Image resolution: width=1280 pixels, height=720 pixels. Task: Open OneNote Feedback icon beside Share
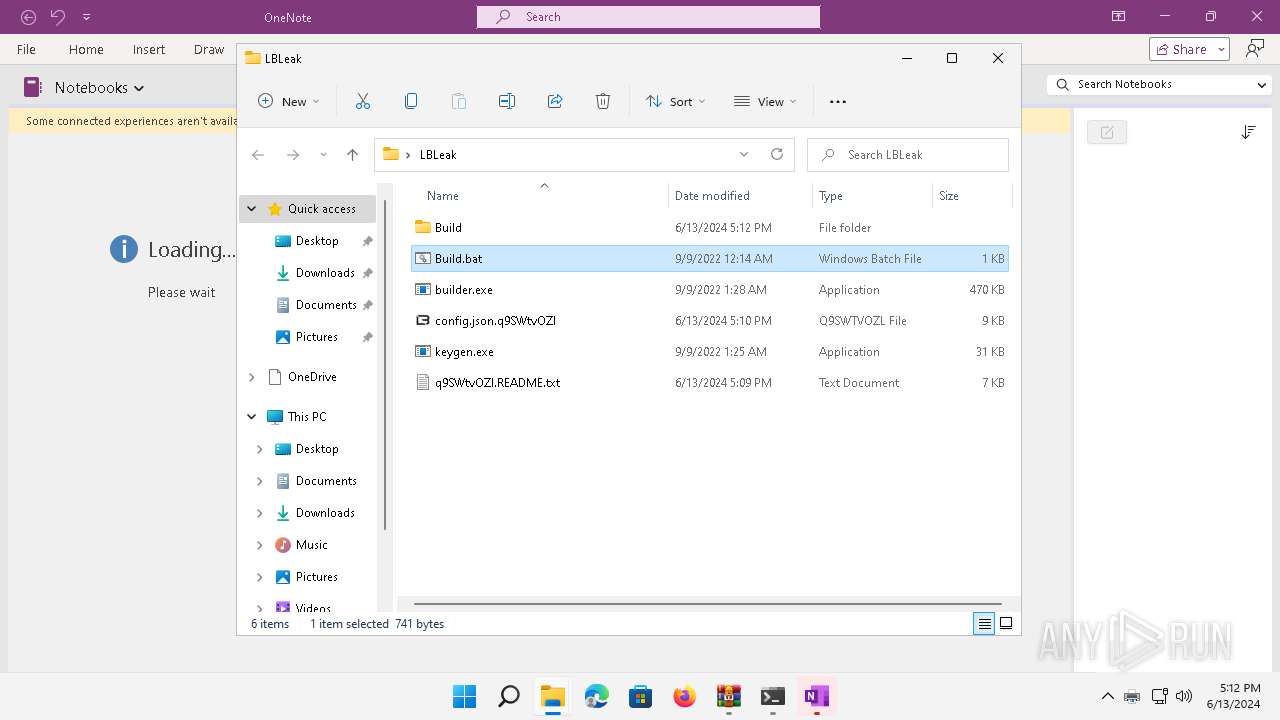(x=1254, y=49)
